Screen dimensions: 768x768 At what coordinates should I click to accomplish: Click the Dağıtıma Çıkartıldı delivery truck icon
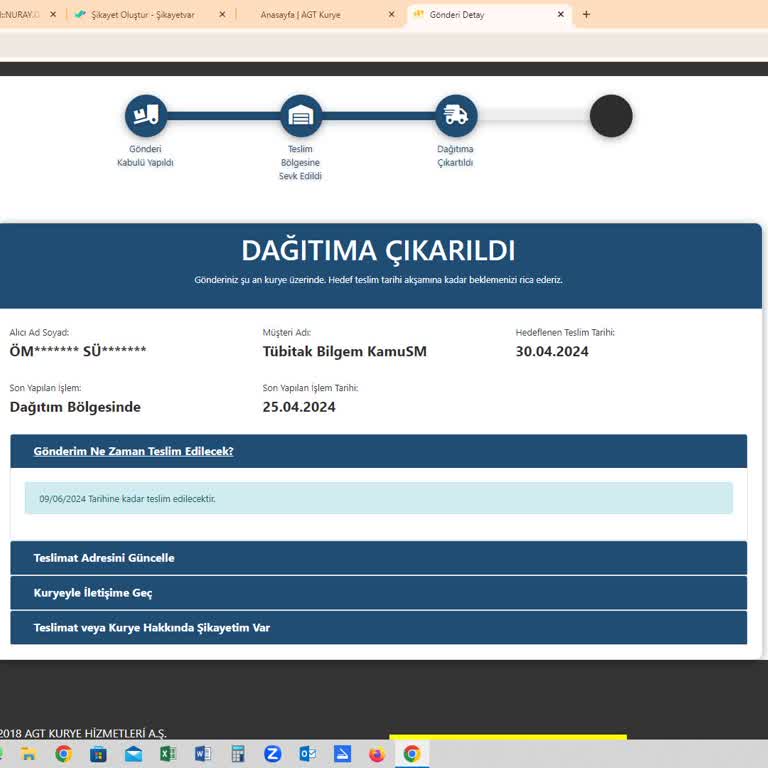click(456, 116)
